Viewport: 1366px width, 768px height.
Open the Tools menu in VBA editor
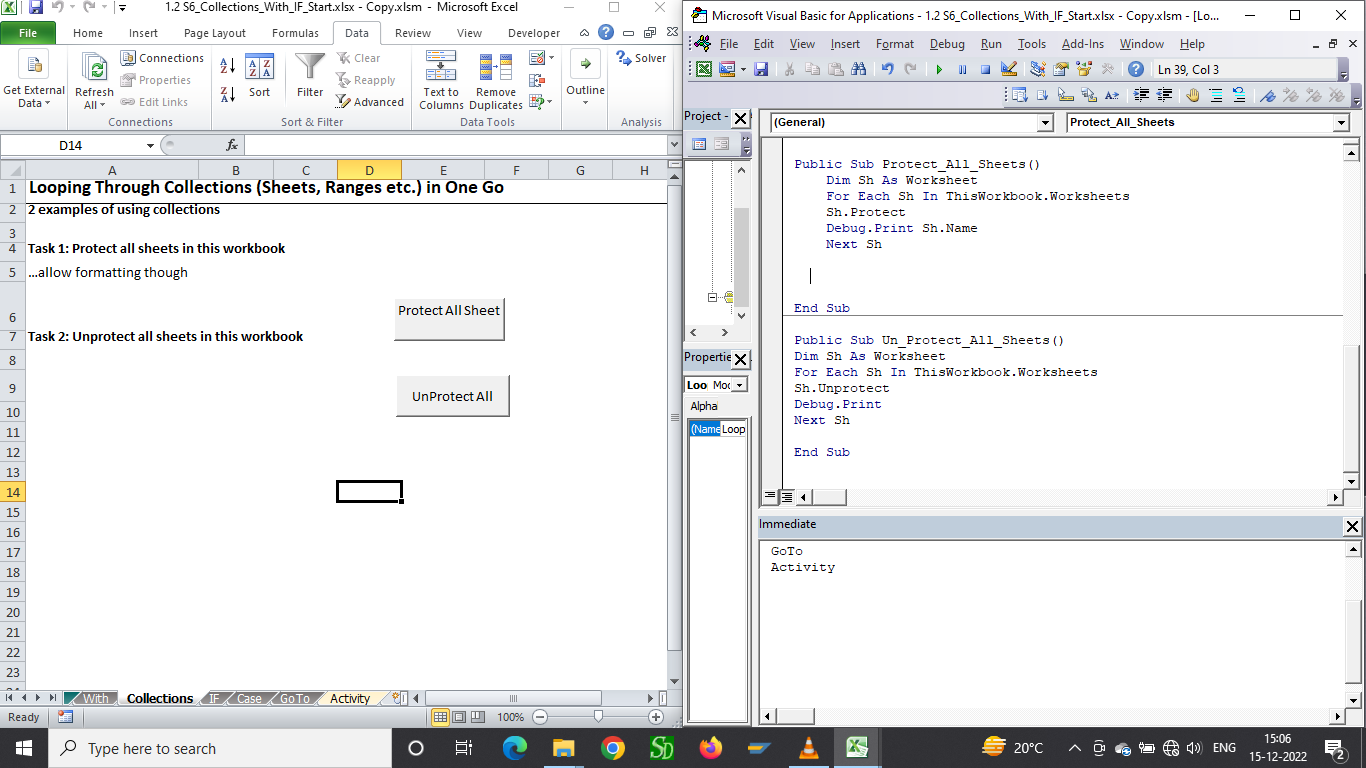1031,44
